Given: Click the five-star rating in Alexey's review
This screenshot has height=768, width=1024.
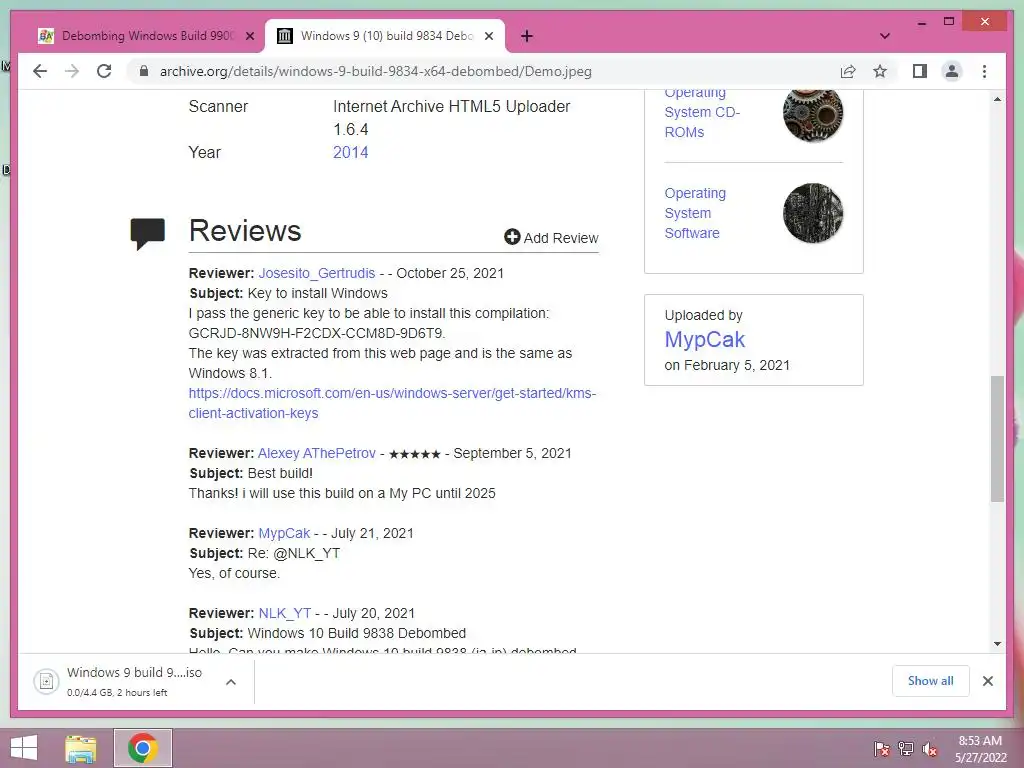Looking at the screenshot, I should [x=415, y=454].
